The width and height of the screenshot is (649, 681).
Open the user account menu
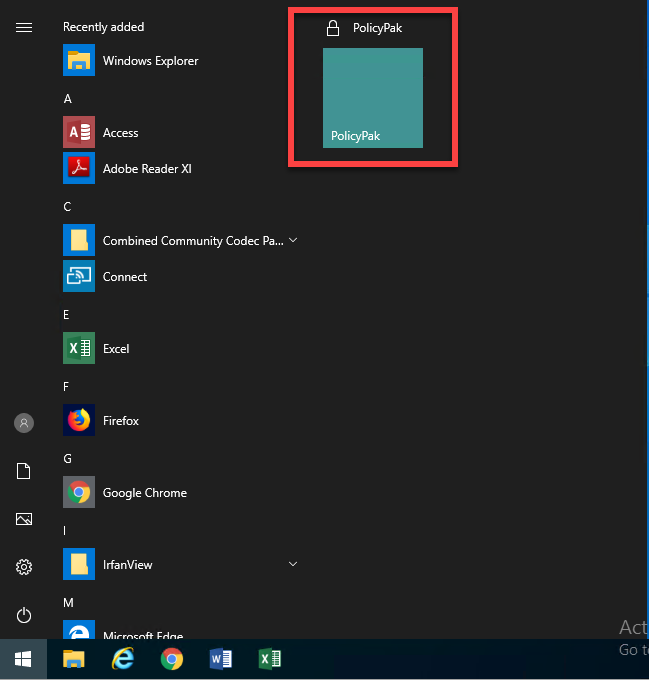[24, 423]
